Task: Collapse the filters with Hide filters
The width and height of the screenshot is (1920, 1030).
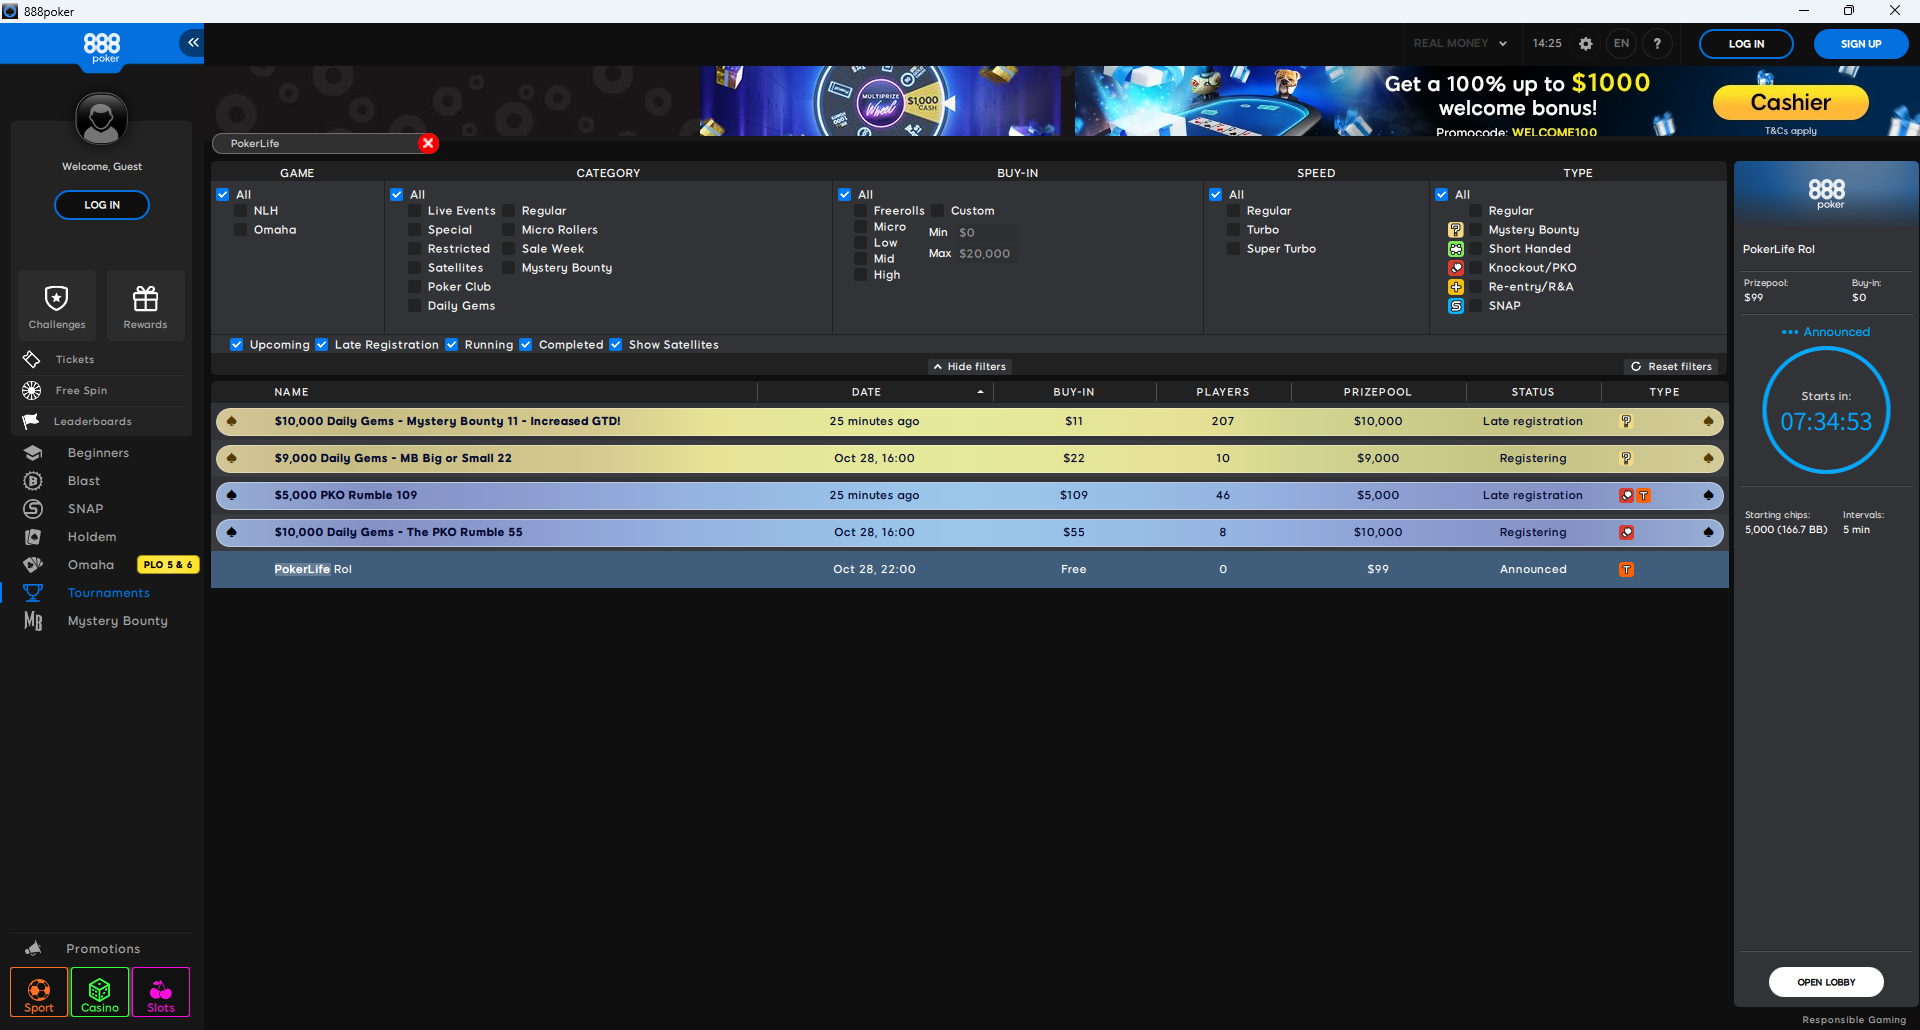Action: (969, 366)
